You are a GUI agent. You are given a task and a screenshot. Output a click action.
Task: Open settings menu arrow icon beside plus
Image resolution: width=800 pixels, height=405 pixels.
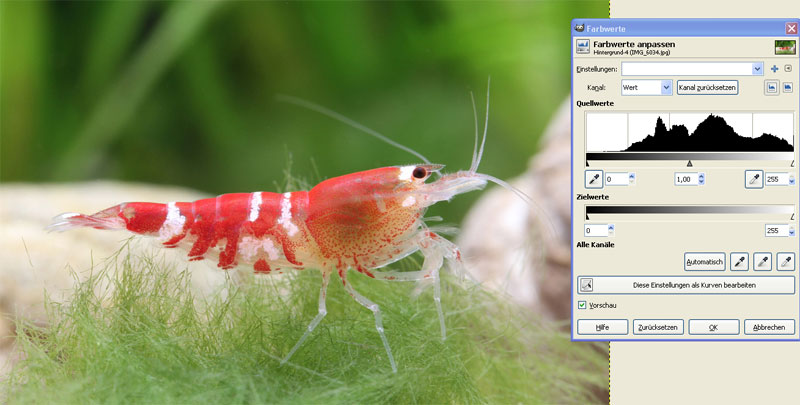coord(788,69)
